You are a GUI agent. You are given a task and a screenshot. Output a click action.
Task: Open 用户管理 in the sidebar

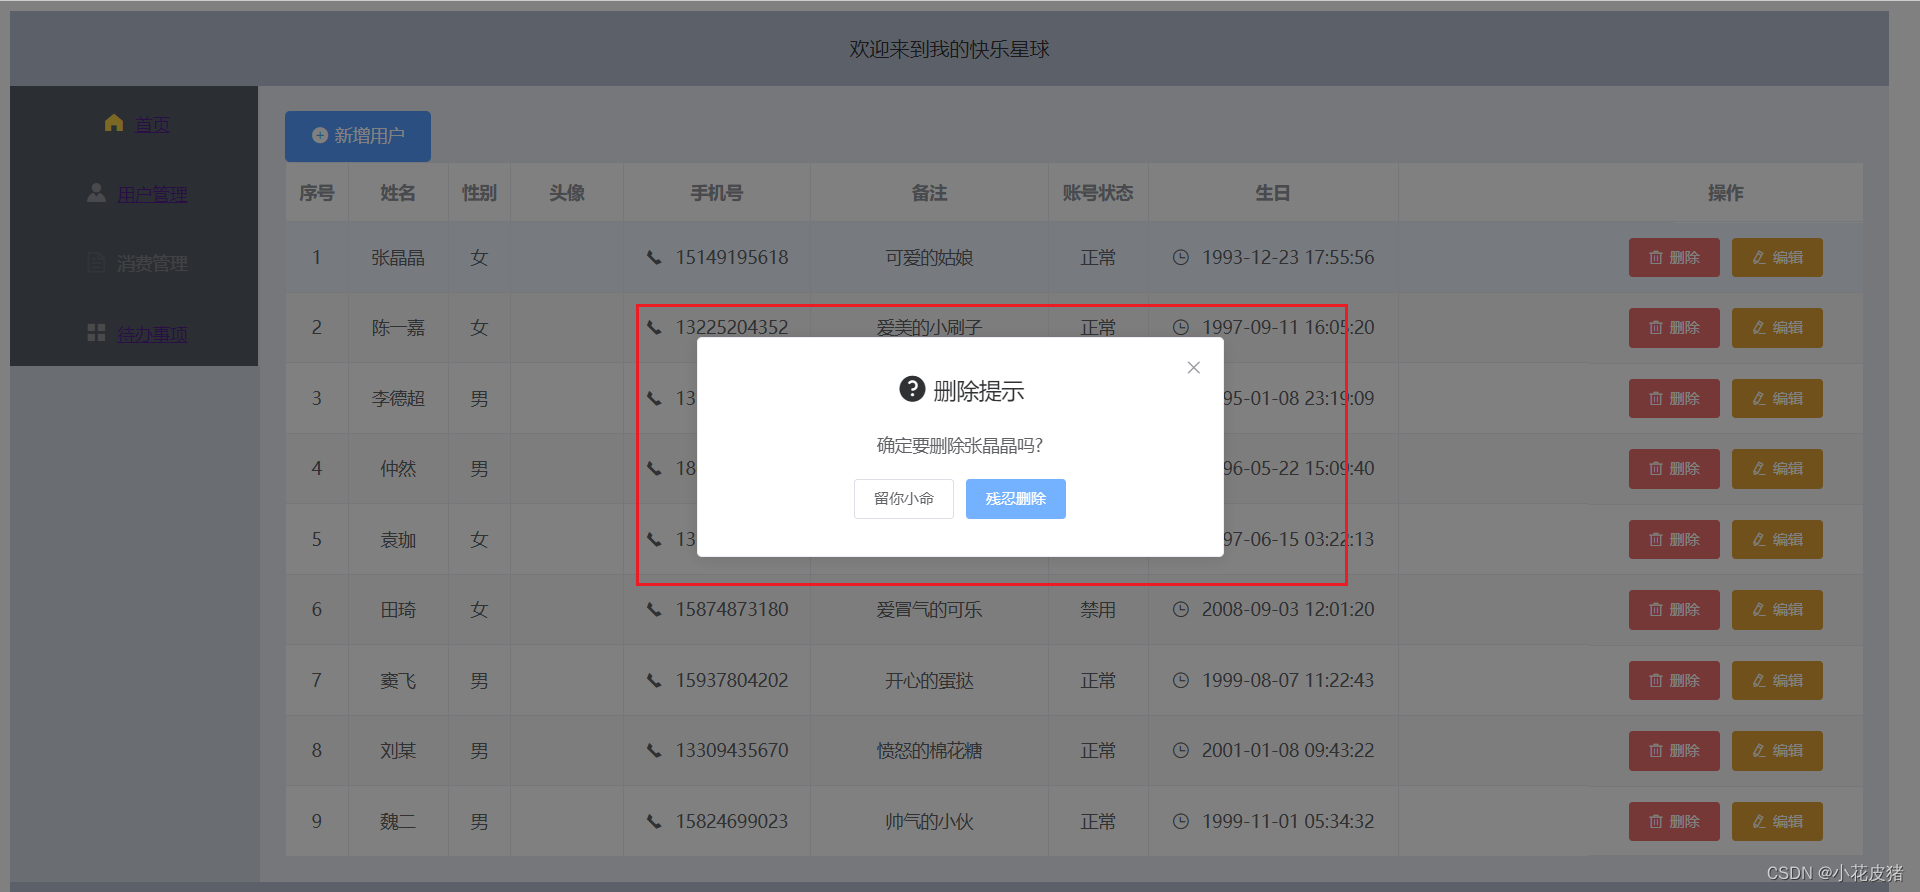pos(152,194)
